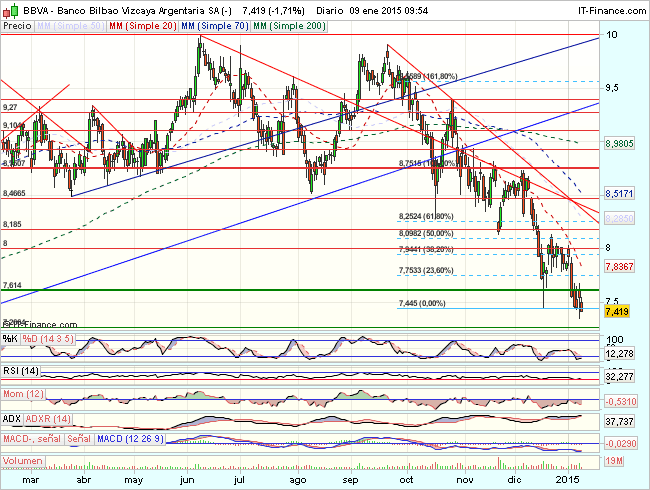
Task: Click the 8,2850 moving average value tag
Action: click(x=619, y=218)
